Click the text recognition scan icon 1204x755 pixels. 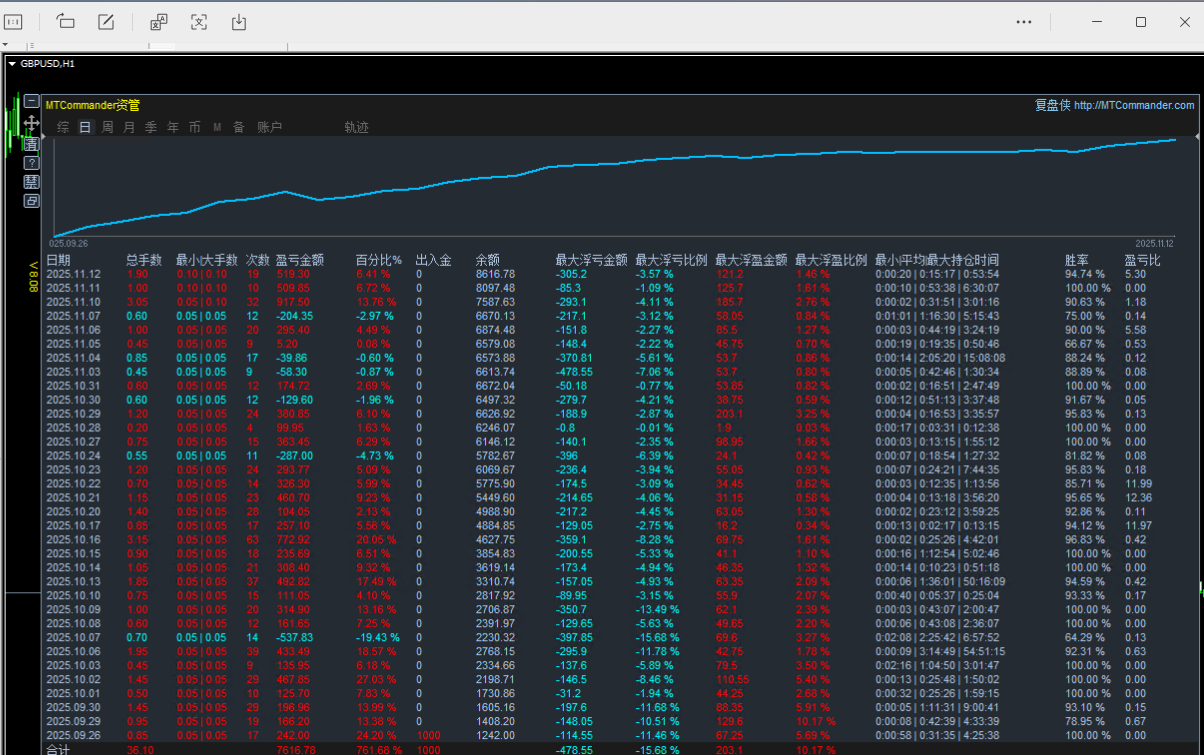[x=199, y=21]
